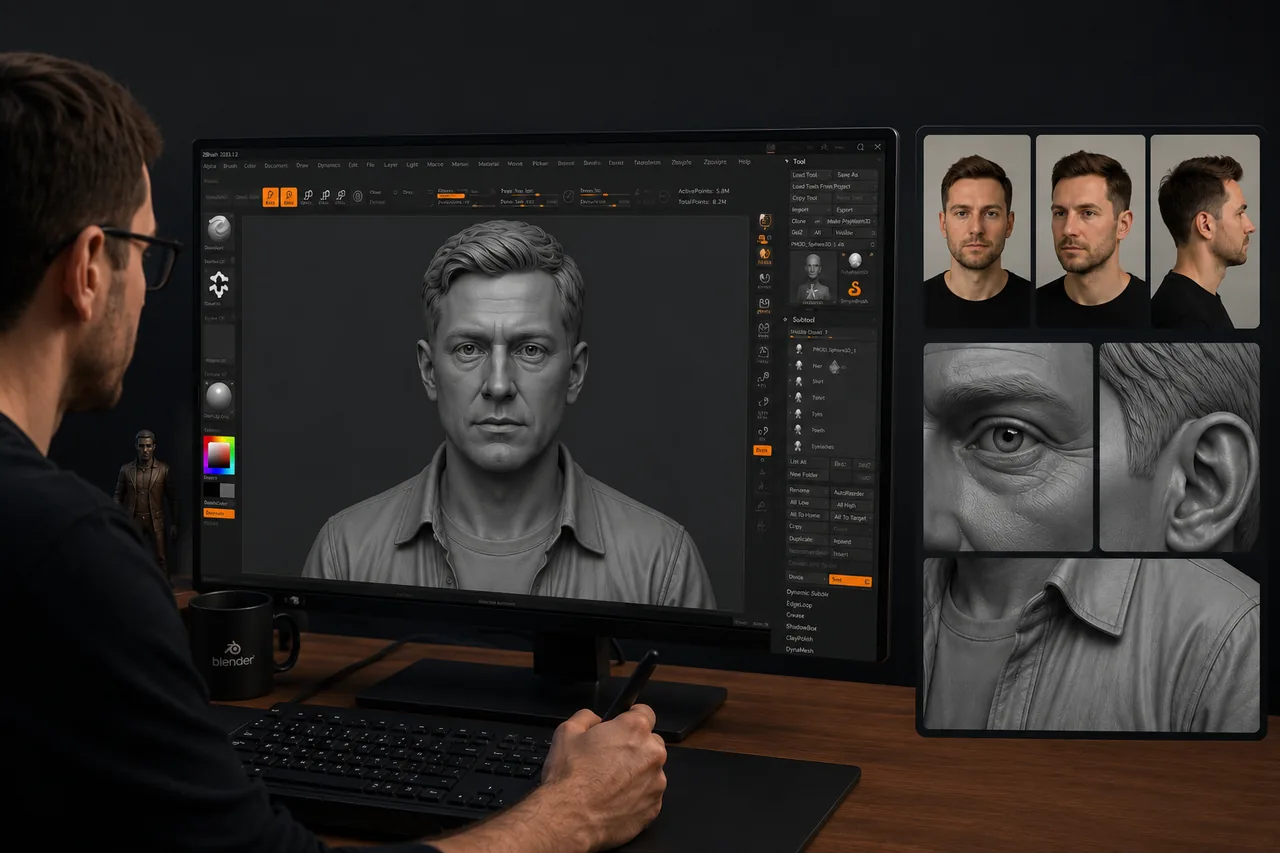Image resolution: width=1280 pixels, height=853 pixels.
Task: Click the gray secondary color swatch
Action: 227,490
